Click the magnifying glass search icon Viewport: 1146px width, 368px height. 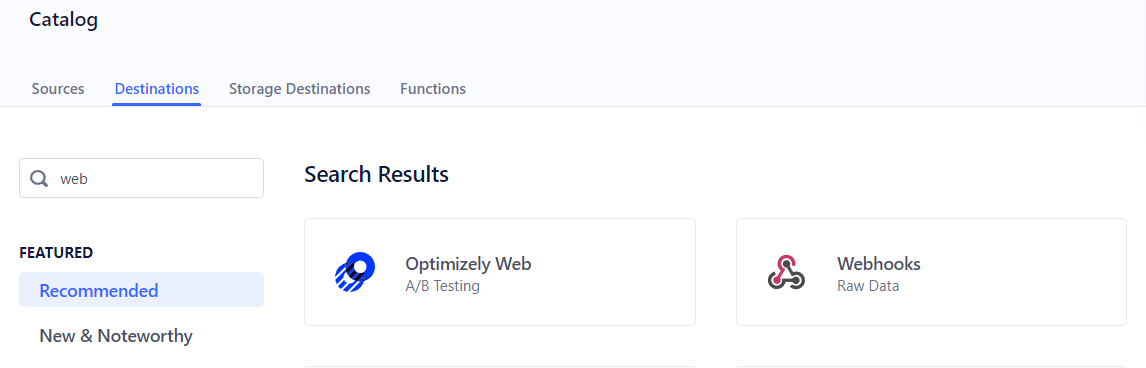(39, 179)
